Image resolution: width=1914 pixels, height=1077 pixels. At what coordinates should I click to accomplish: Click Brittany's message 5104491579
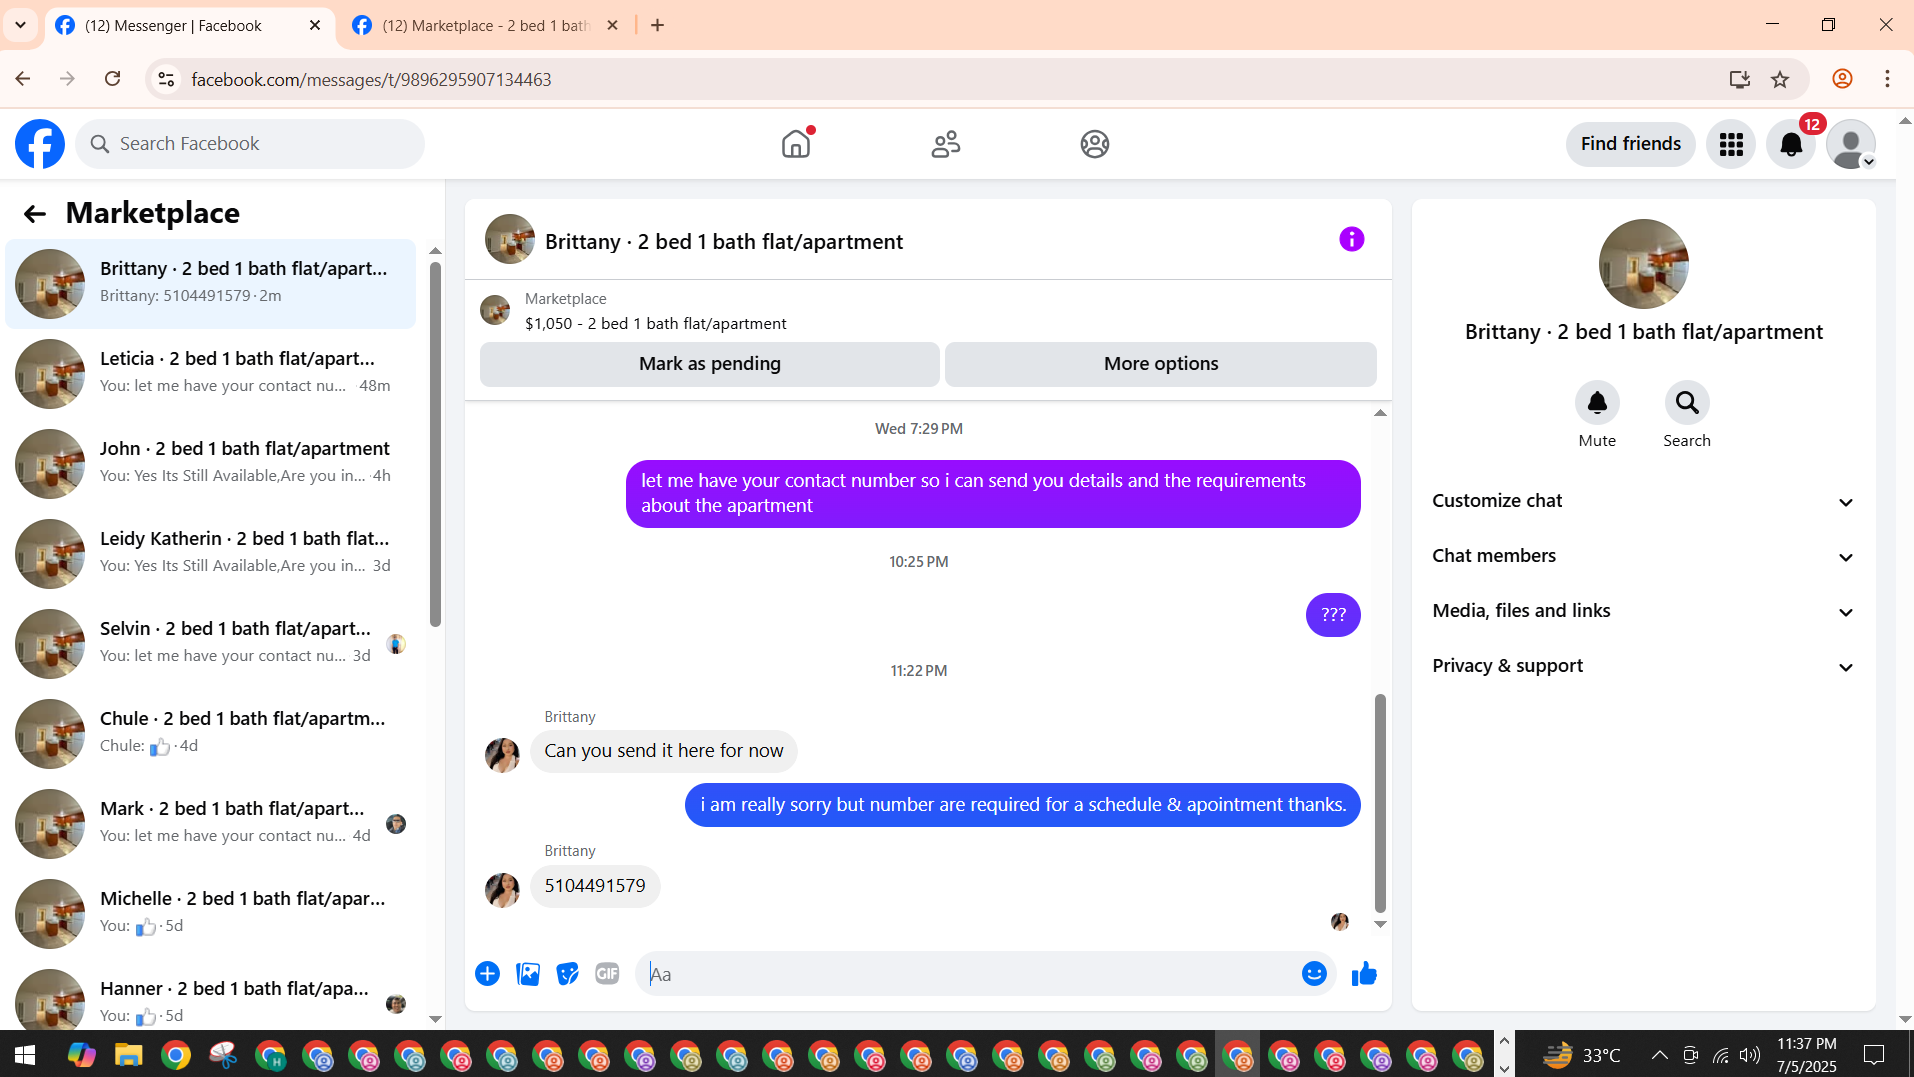tap(595, 886)
